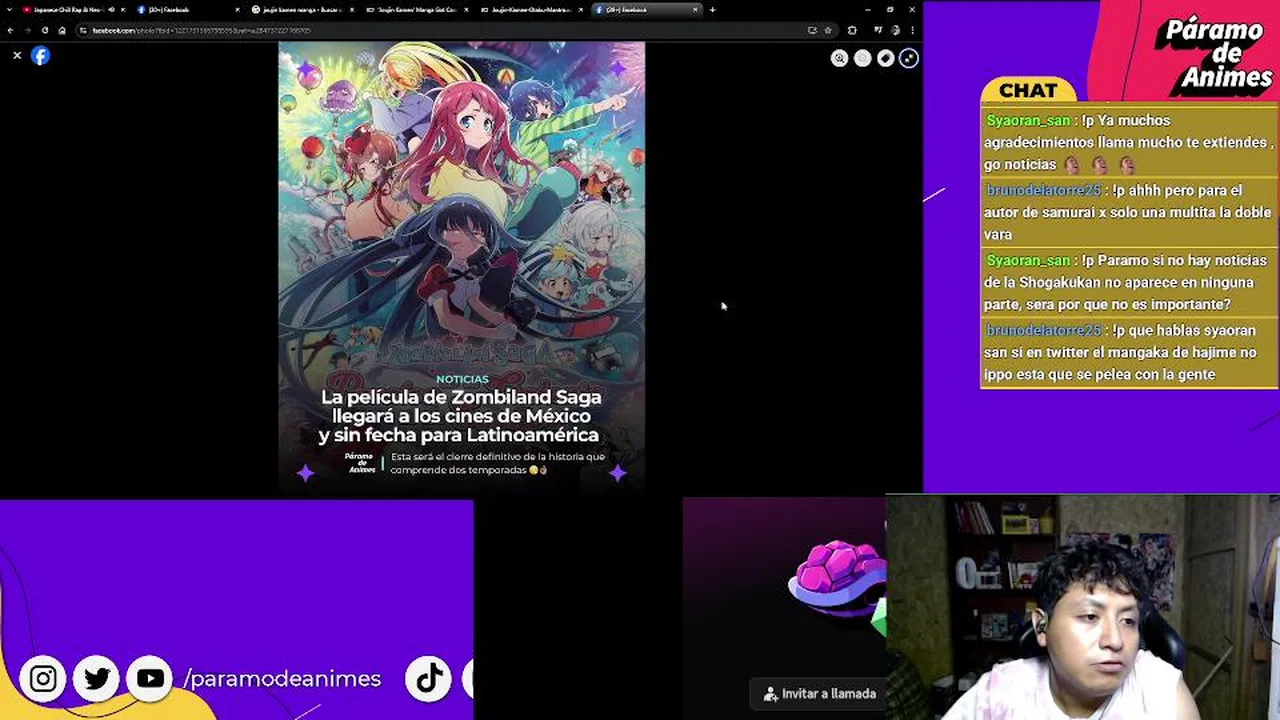1280x720 pixels.
Task: Open a new browser tab
Action: pyautogui.click(x=712, y=10)
